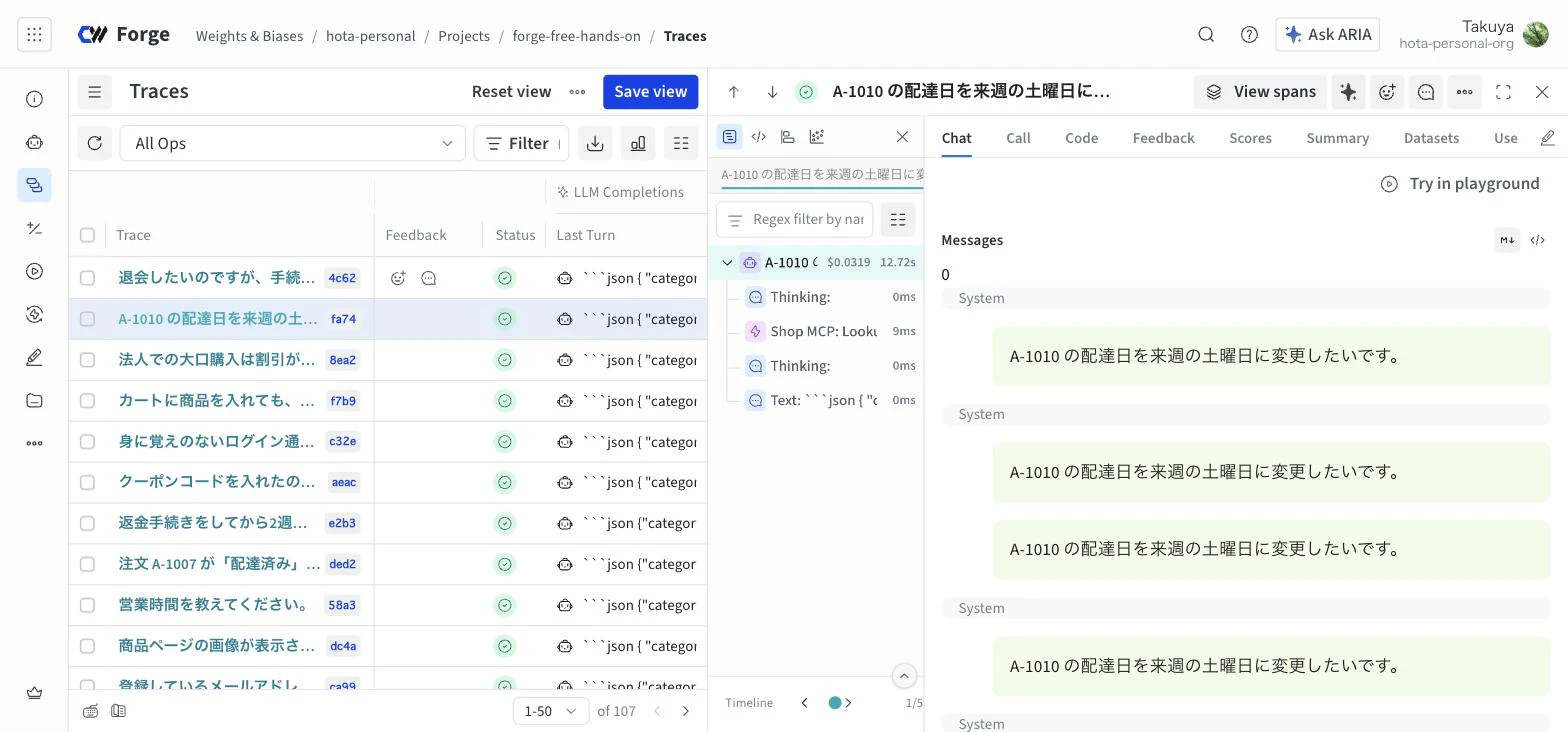Open the Summary tab
The height and width of the screenshot is (732, 1568).
click(1337, 138)
